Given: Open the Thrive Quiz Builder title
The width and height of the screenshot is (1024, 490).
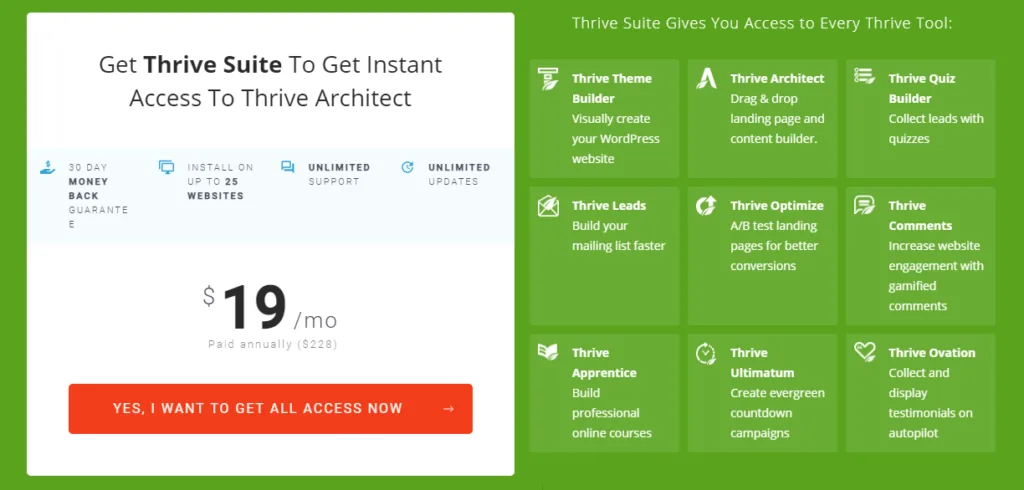Looking at the screenshot, I should [x=921, y=88].
